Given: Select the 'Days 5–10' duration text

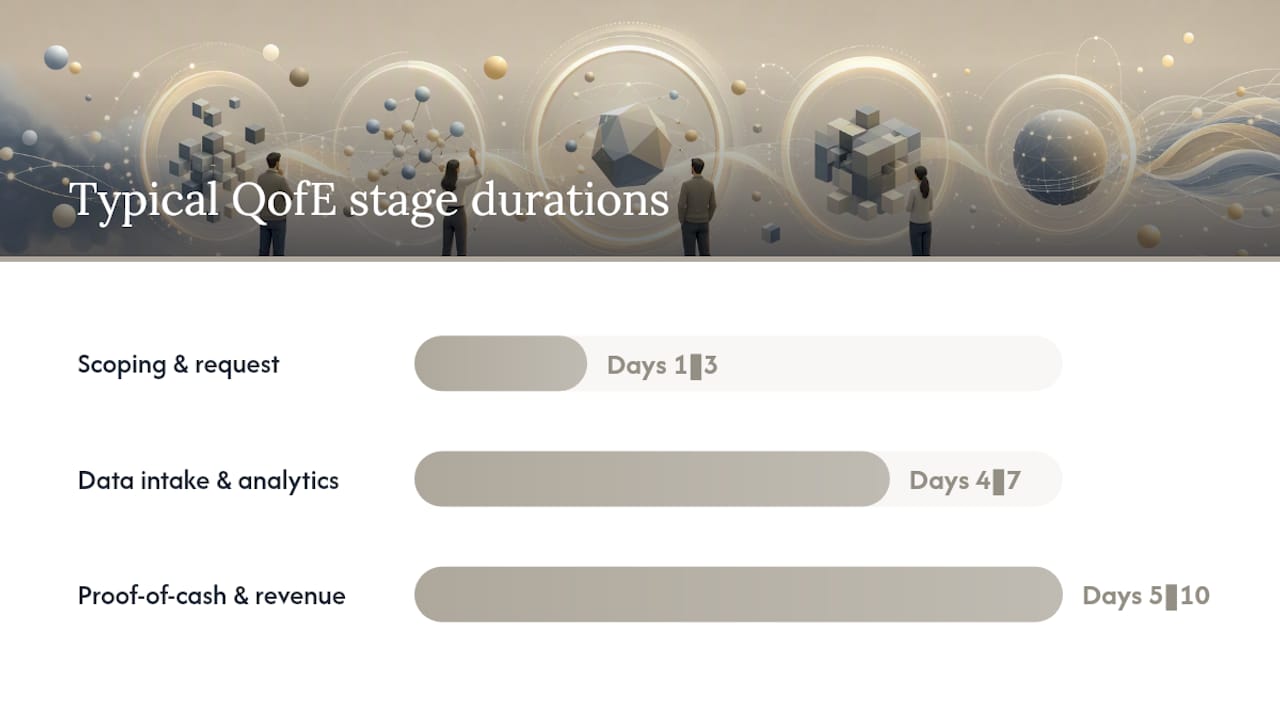Looking at the screenshot, I should (x=1146, y=596).
